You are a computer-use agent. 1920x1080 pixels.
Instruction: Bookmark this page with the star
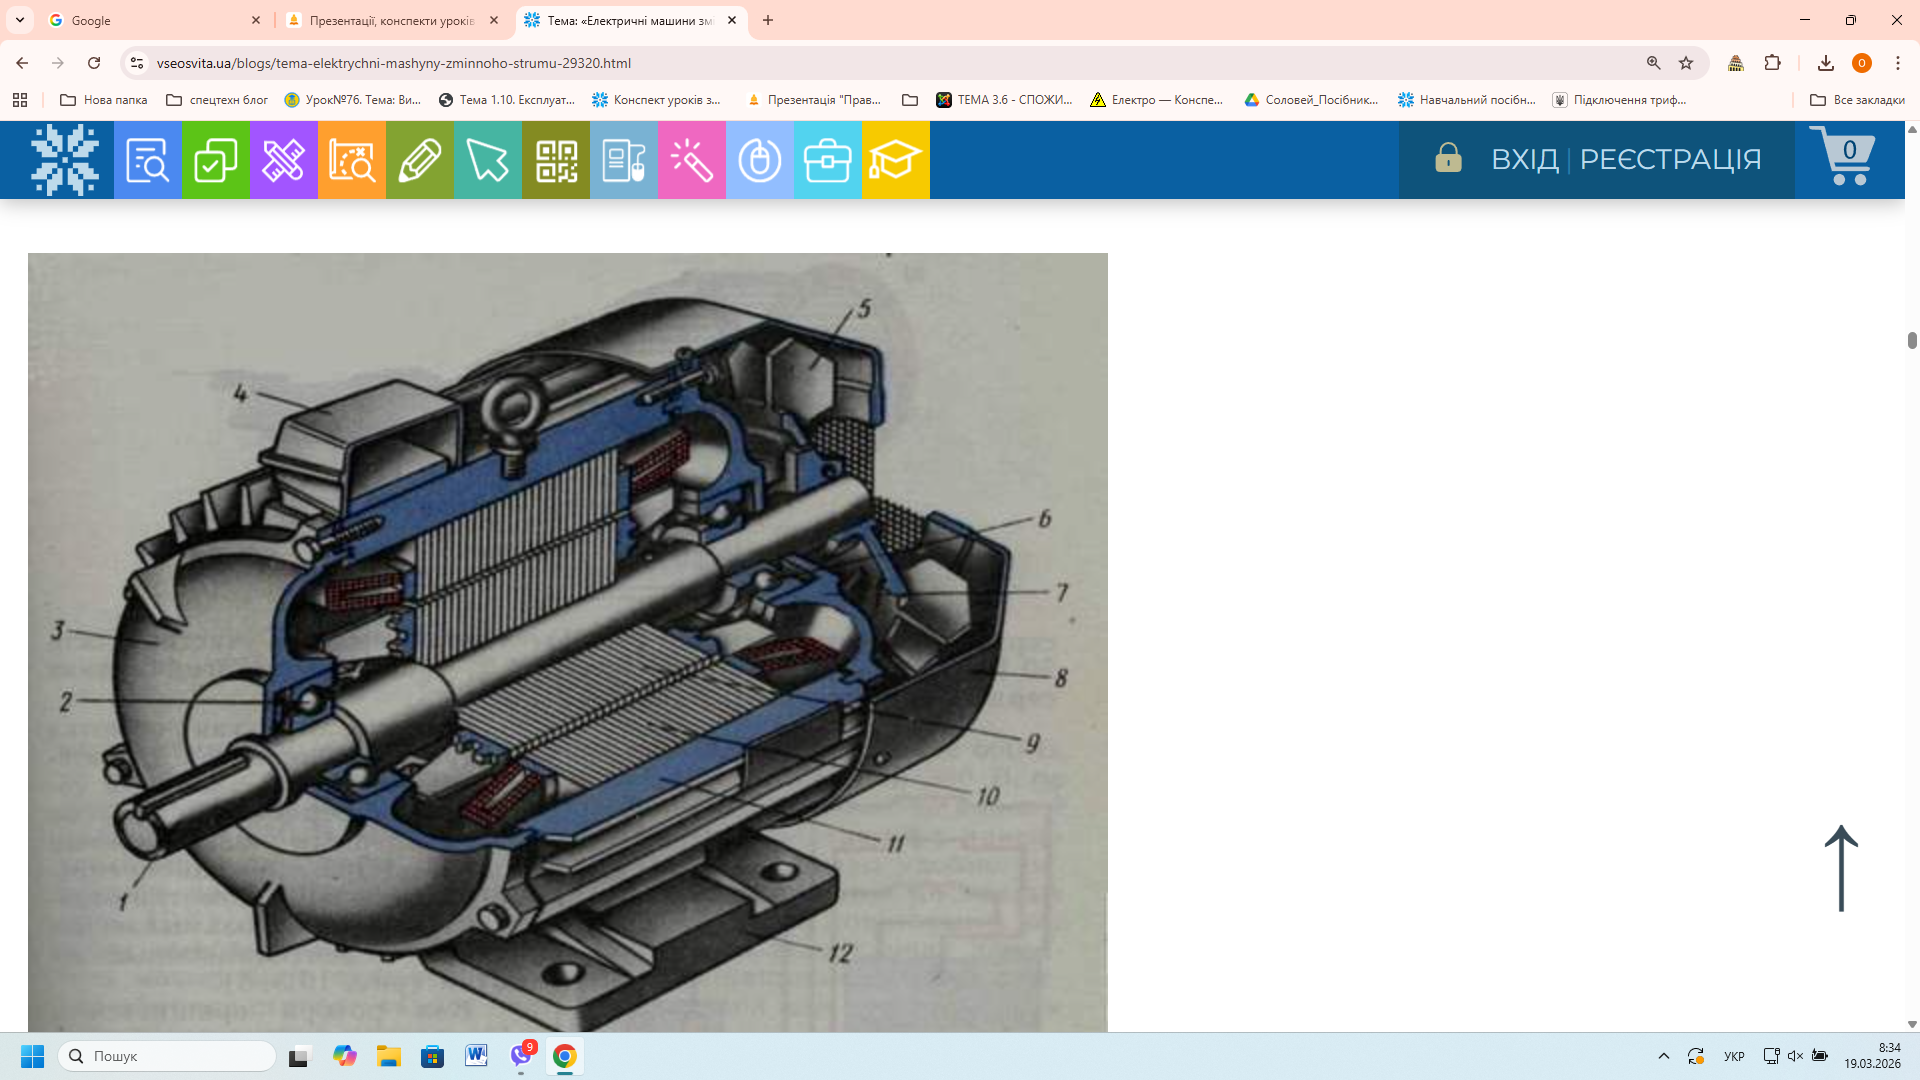(1686, 63)
